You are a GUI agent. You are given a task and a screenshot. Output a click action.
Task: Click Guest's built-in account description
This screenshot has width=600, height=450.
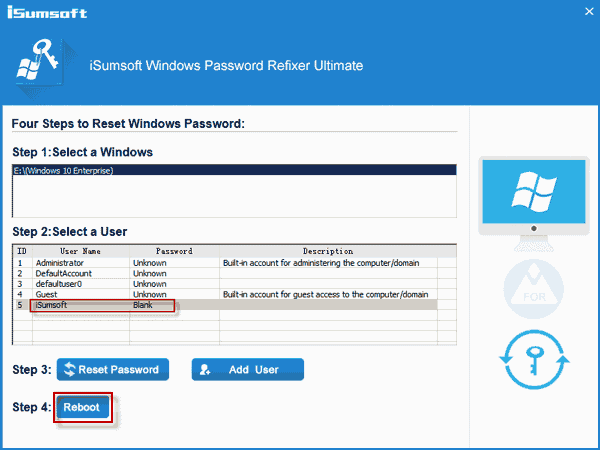(x=325, y=294)
